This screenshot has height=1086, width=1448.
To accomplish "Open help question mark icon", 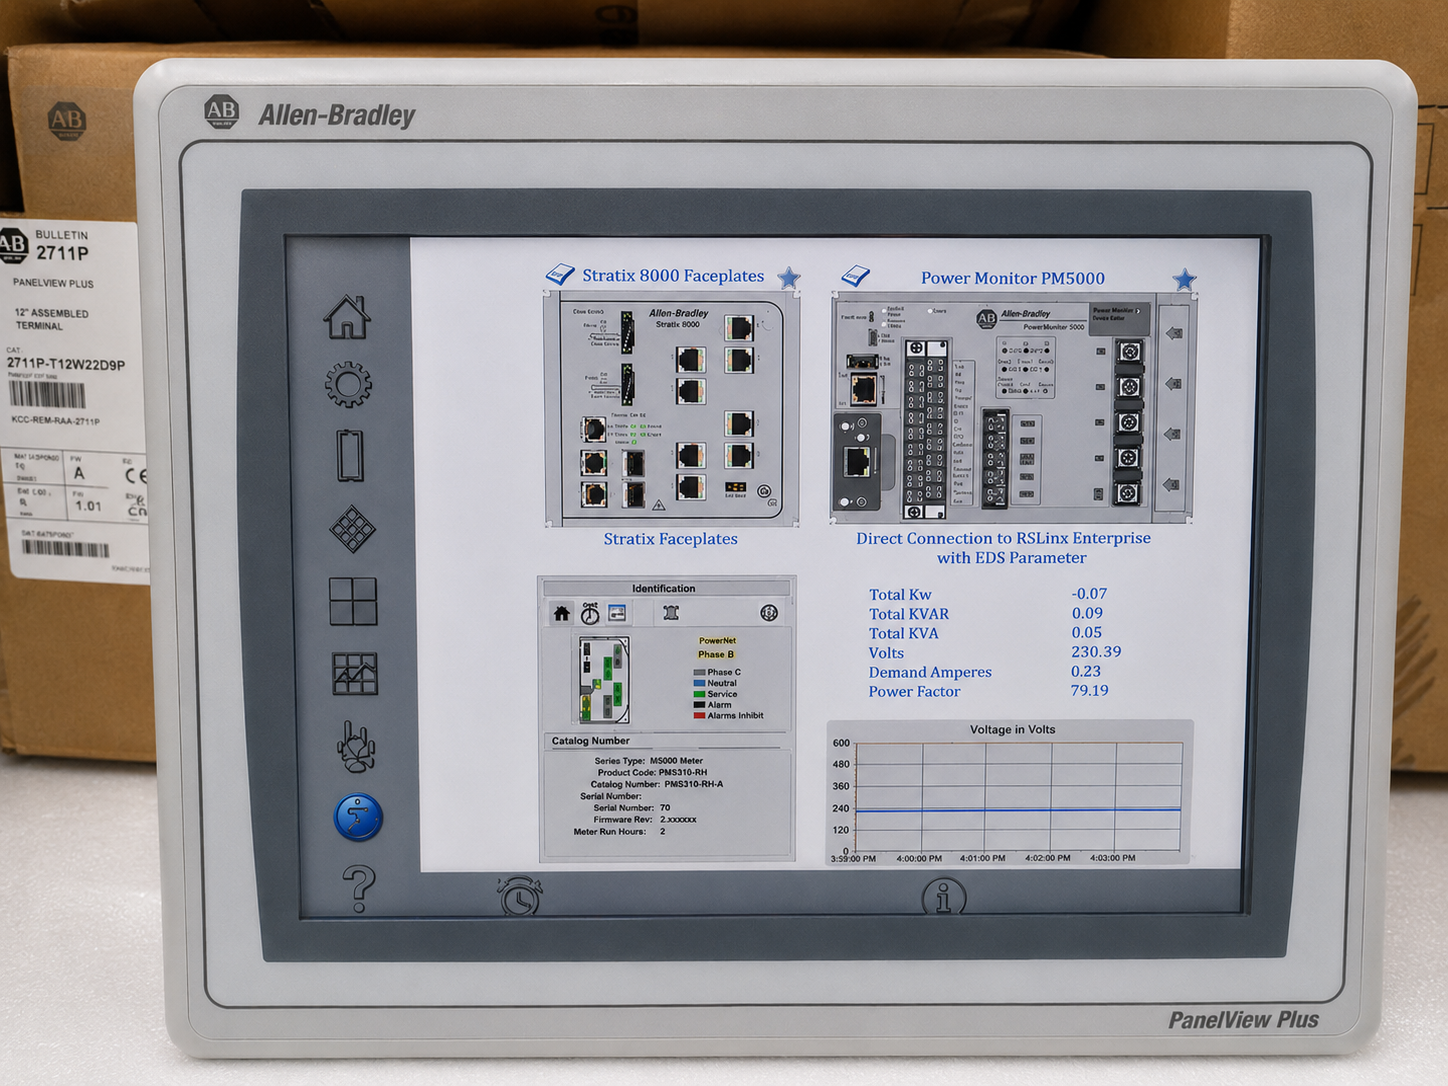I will tap(359, 888).
